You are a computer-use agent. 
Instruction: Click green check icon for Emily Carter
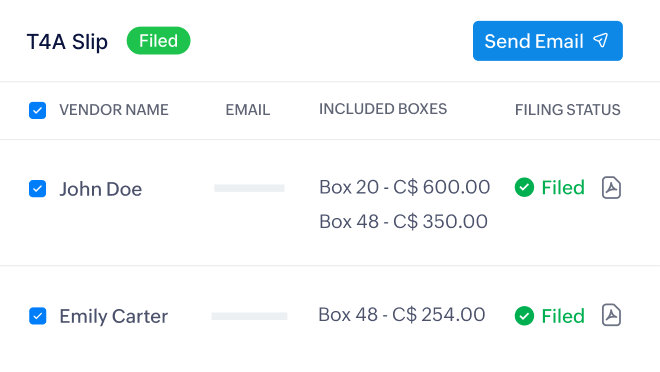coord(524,316)
